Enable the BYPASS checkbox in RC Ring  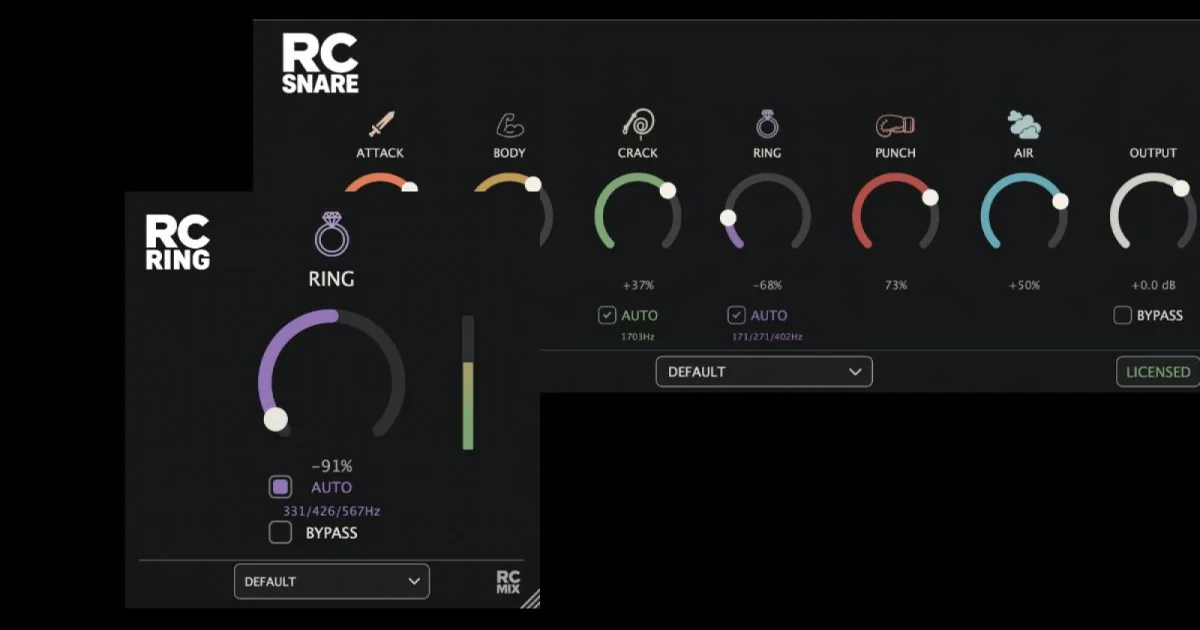pos(280,532)
